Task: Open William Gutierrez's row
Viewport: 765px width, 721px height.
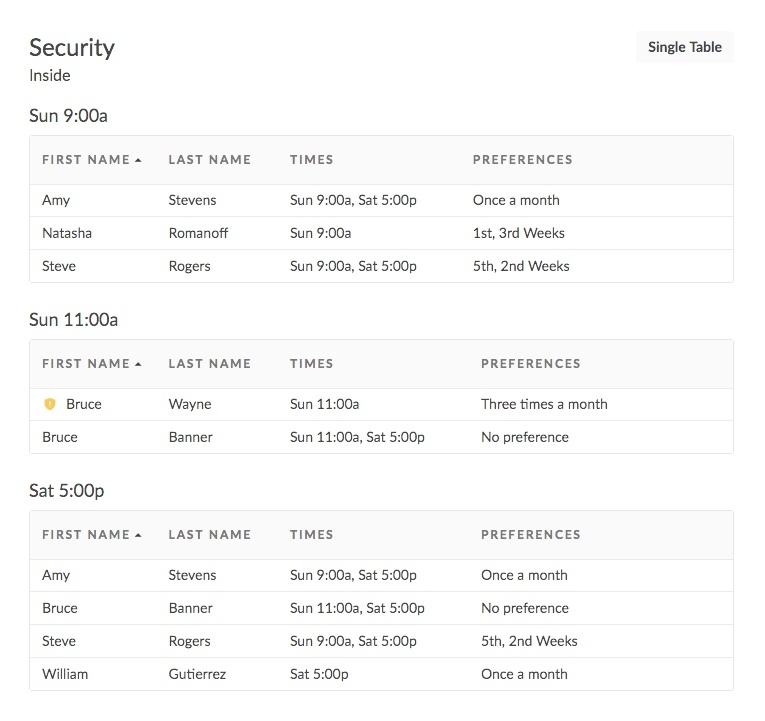Action: 65,674
